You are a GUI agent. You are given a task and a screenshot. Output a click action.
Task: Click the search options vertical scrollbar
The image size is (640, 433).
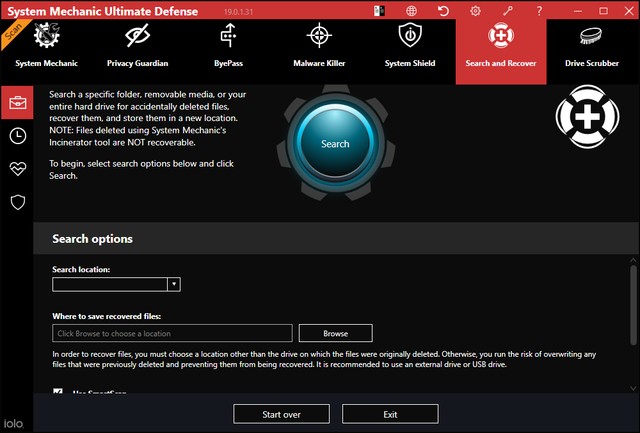pyautogui.click(x=633, y=305)
